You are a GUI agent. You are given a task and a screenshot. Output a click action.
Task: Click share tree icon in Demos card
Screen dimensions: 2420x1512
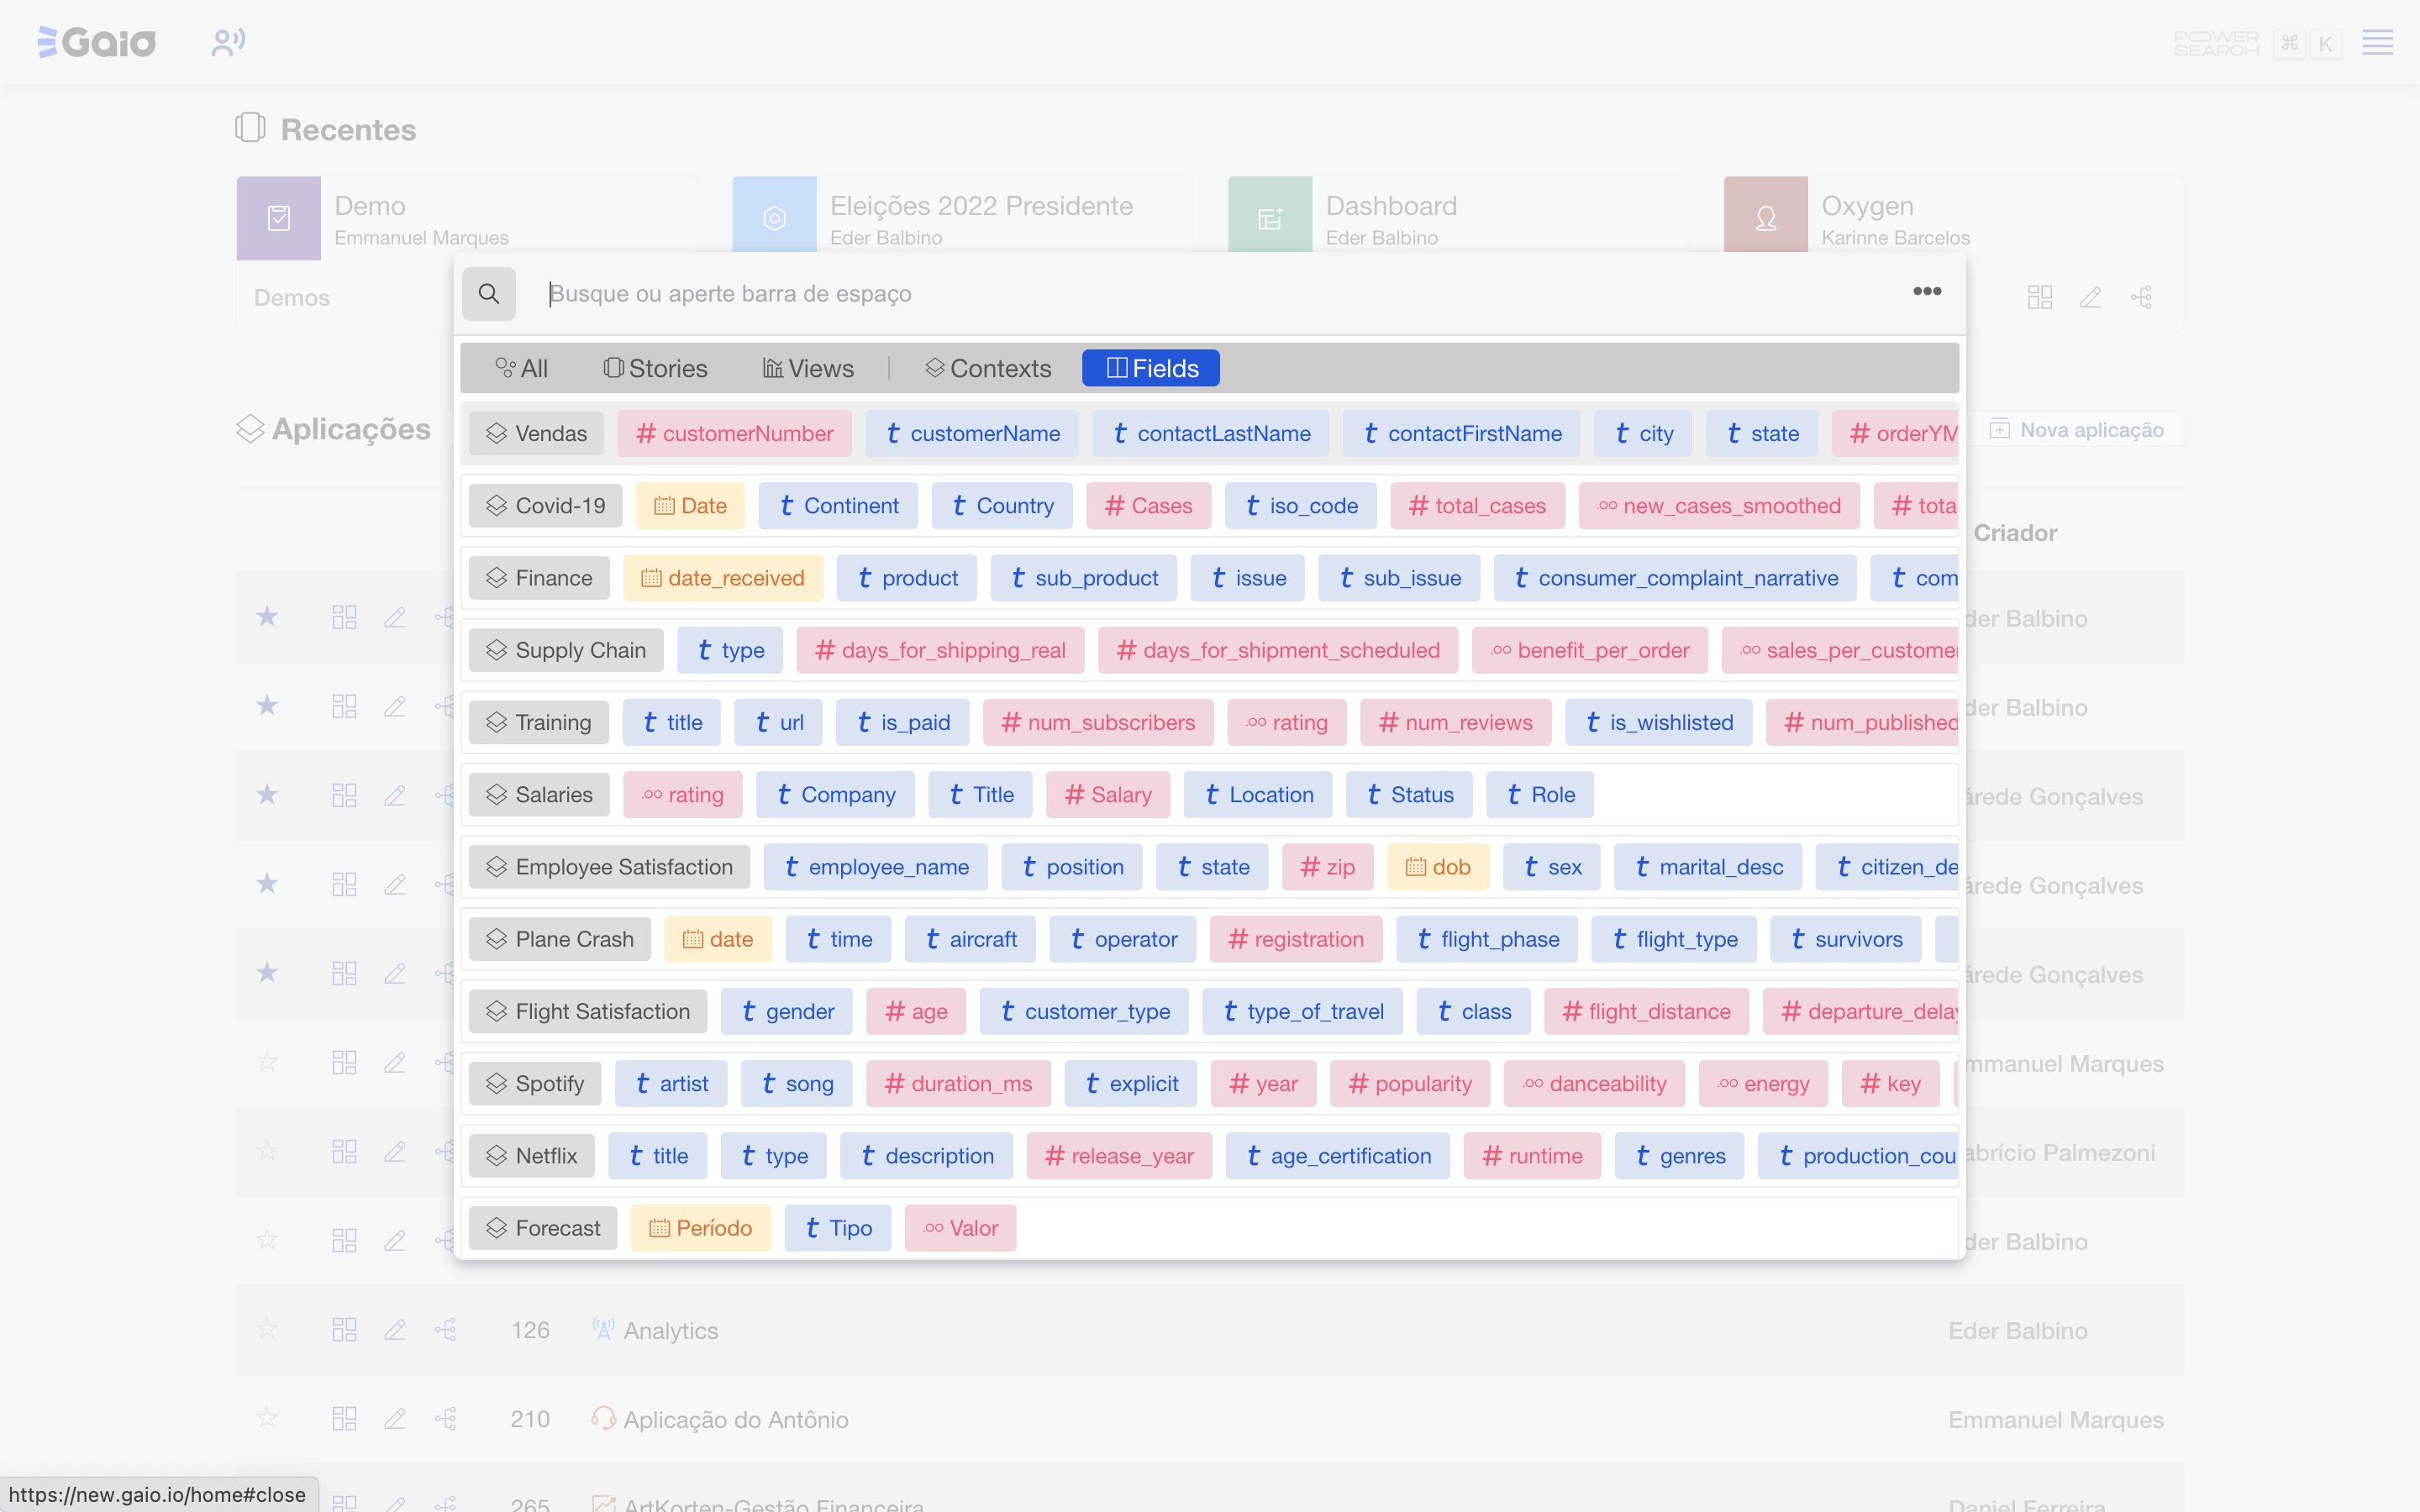coord(2141,297)
